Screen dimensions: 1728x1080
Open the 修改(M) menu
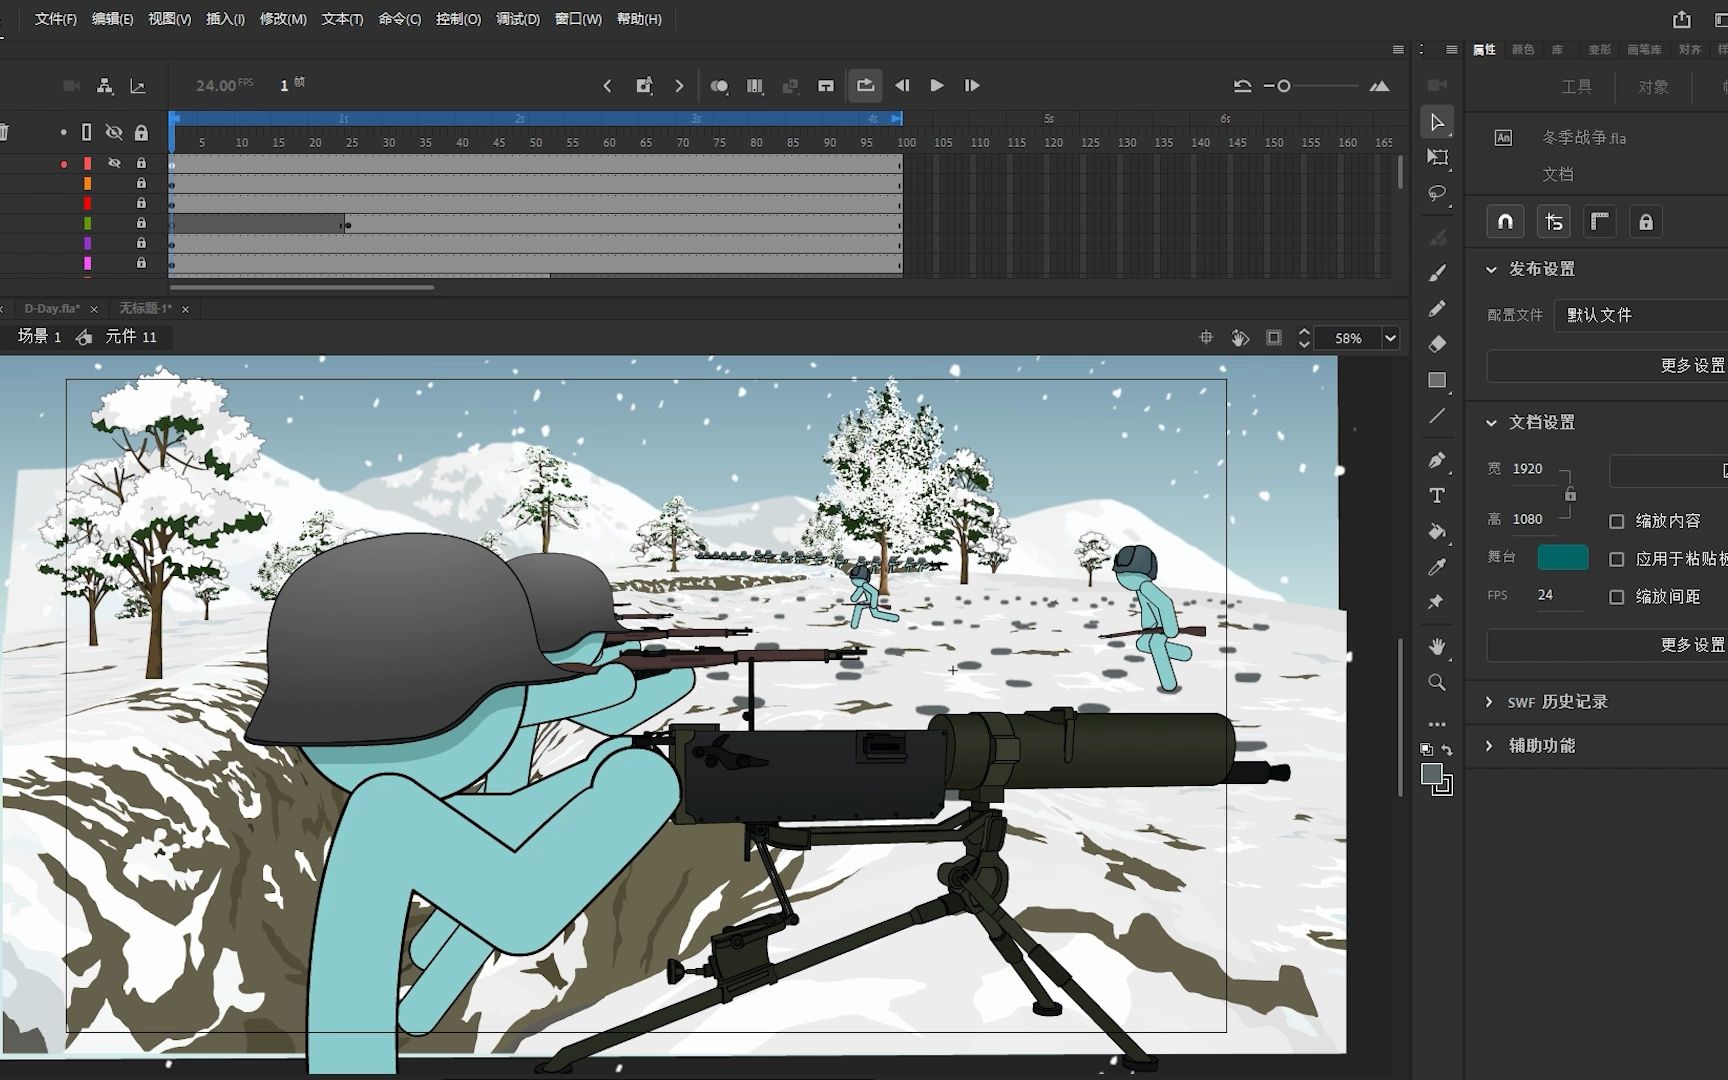(283, 19)
